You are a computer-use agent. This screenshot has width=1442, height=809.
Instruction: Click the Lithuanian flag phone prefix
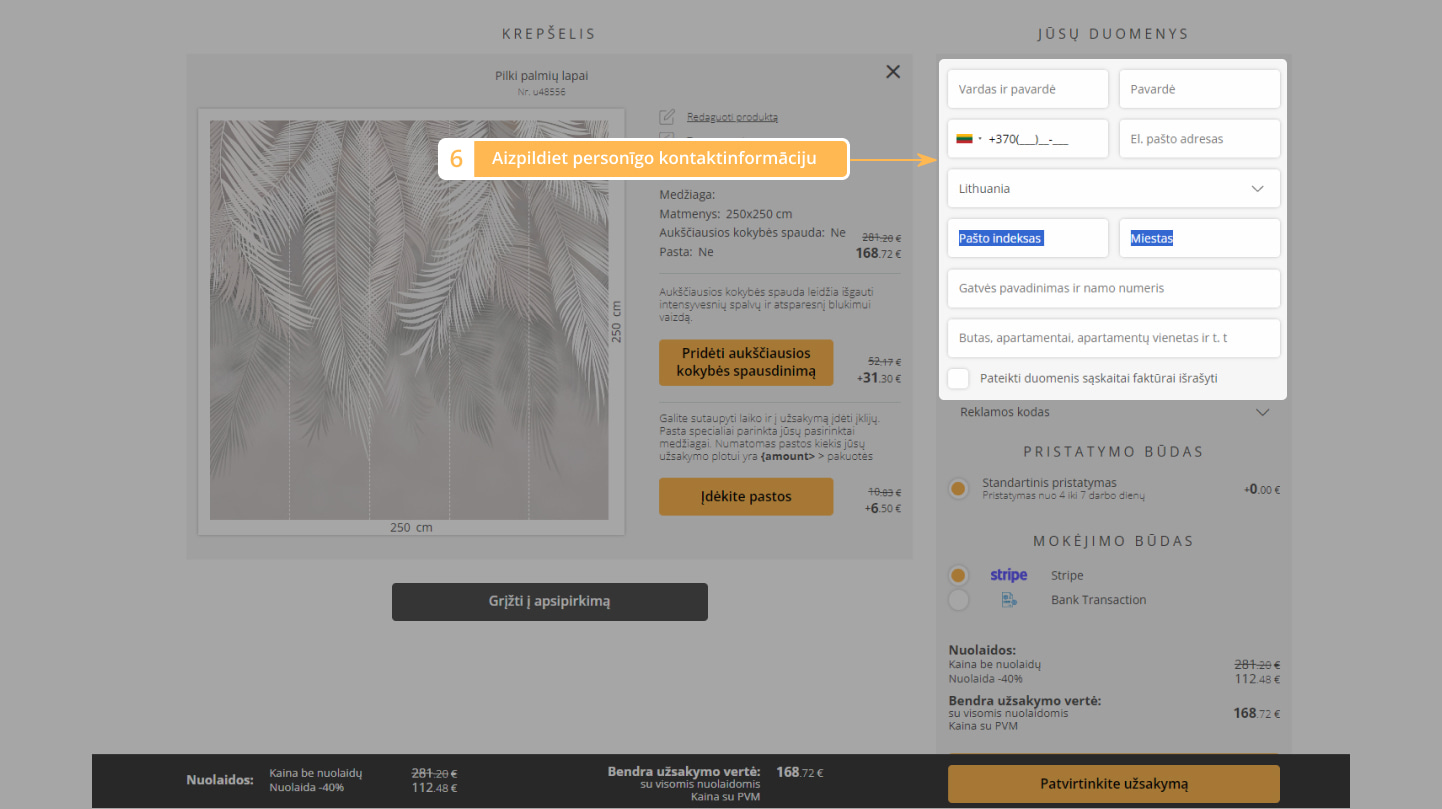pyautogui.click(x=964, y=139)
